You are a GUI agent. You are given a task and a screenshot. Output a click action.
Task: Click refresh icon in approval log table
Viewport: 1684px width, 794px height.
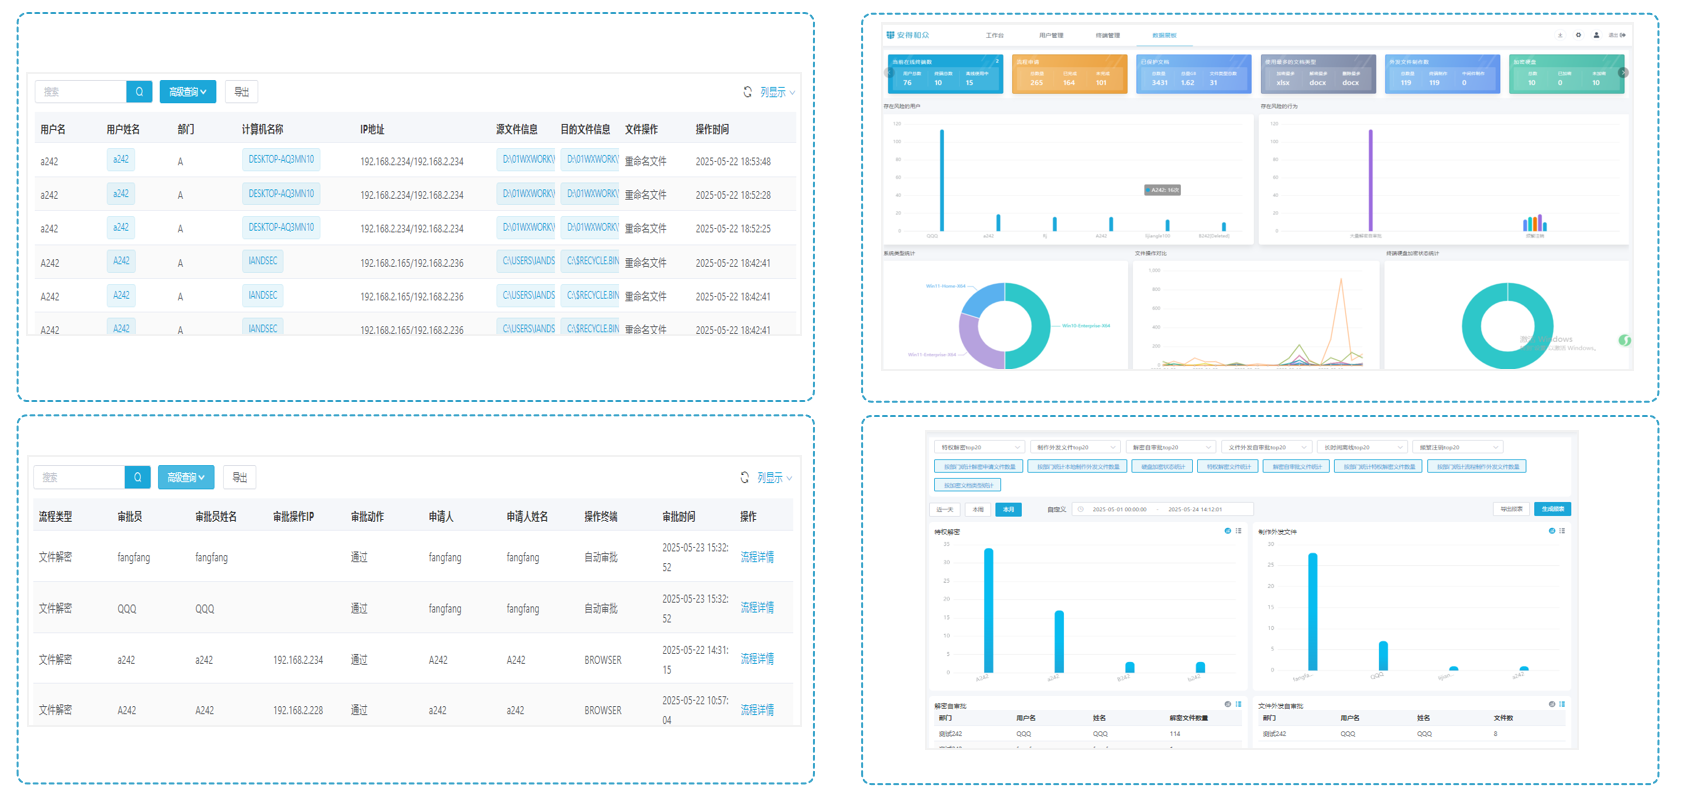744,478
